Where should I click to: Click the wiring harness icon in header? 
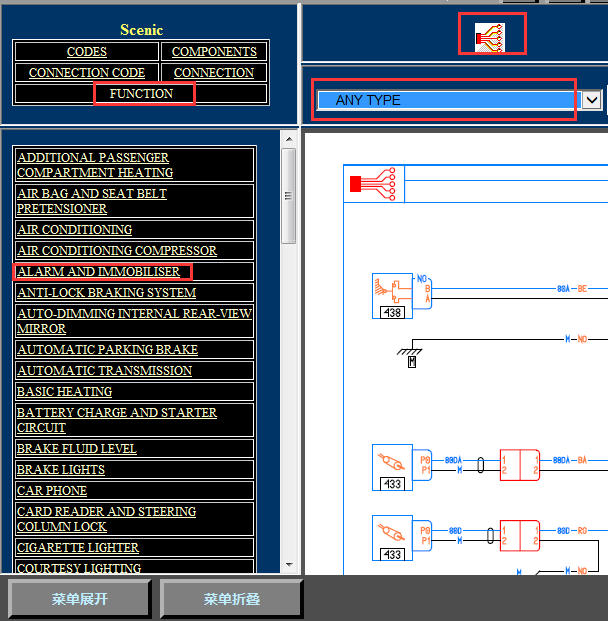(x=490, y=37)
